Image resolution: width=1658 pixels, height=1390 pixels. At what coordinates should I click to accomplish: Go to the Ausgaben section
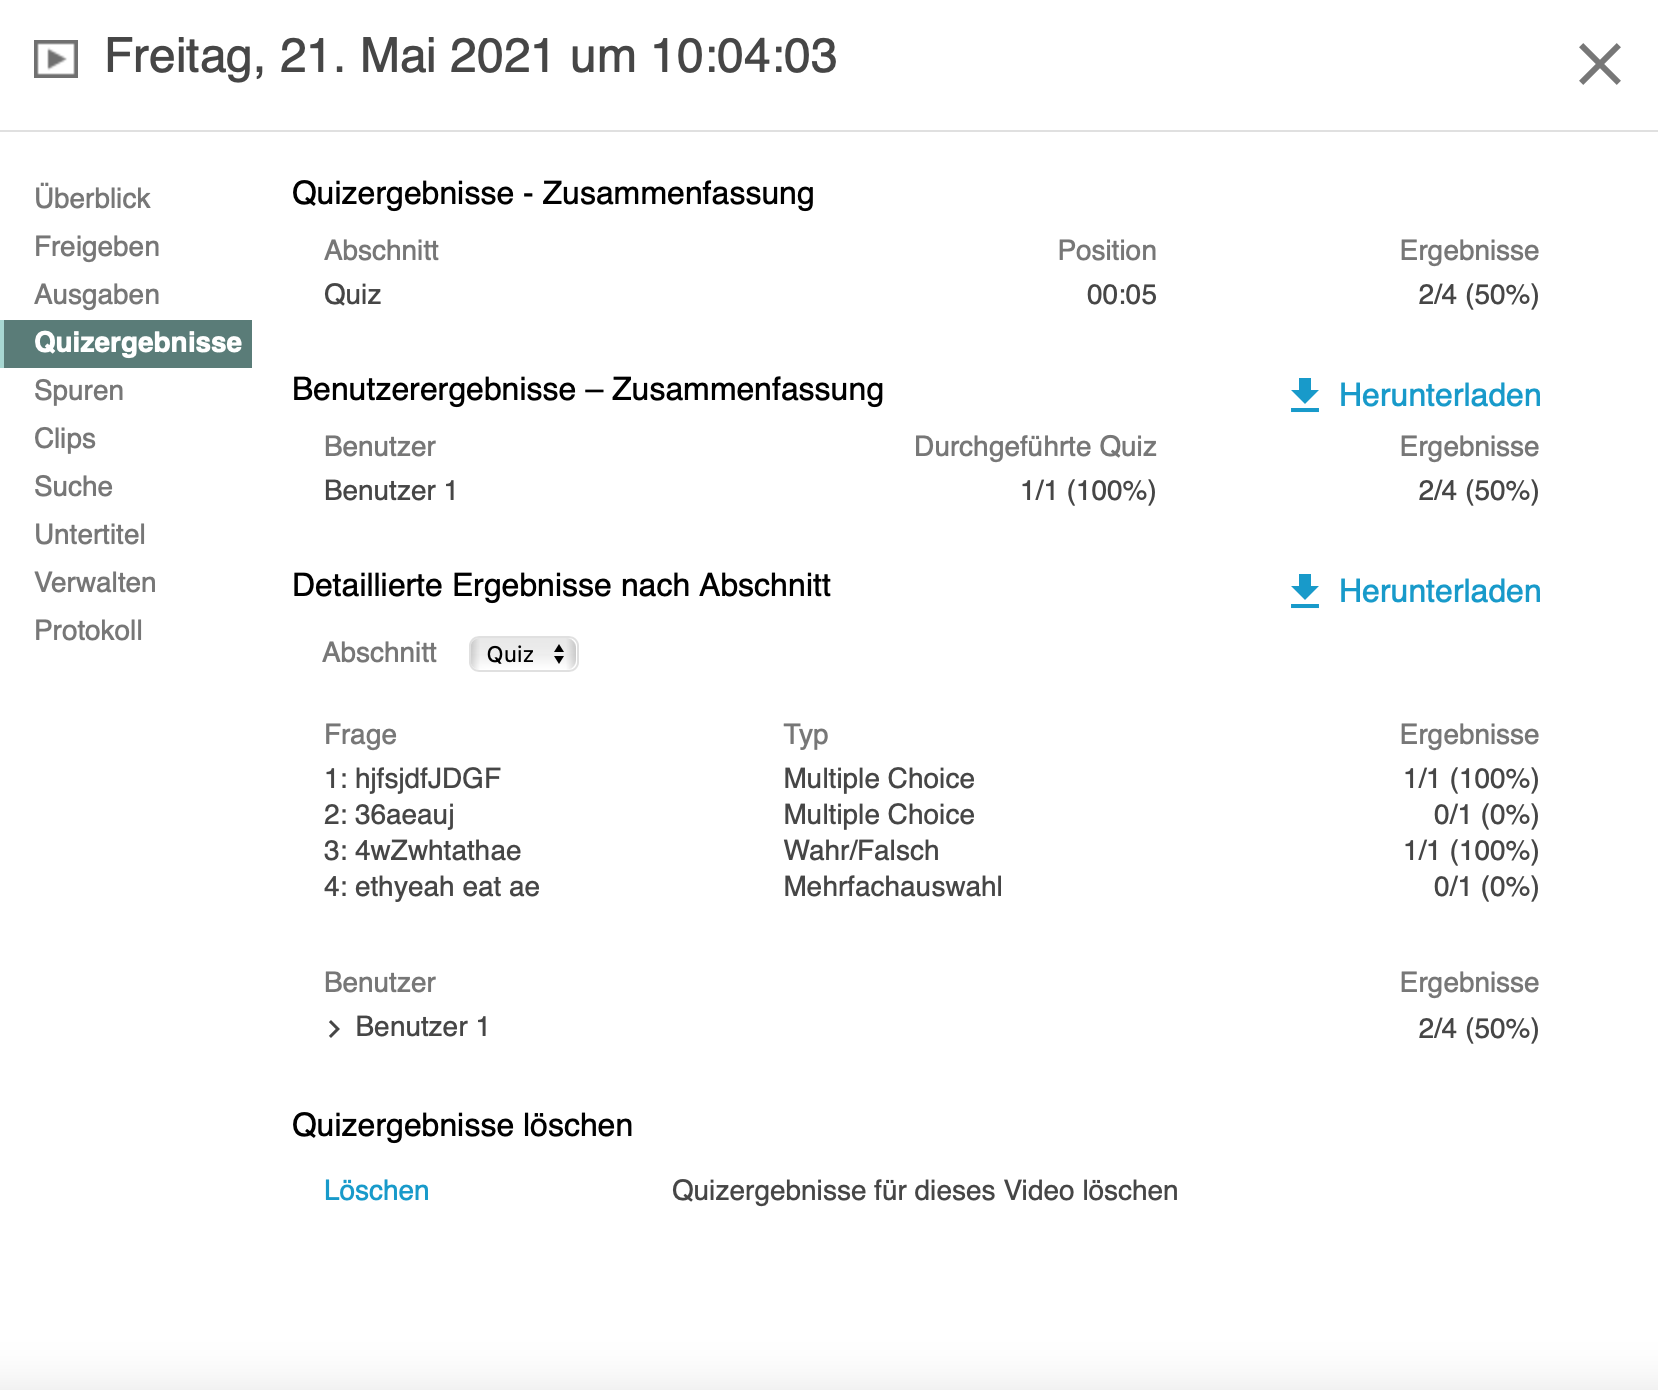[97, 294]
